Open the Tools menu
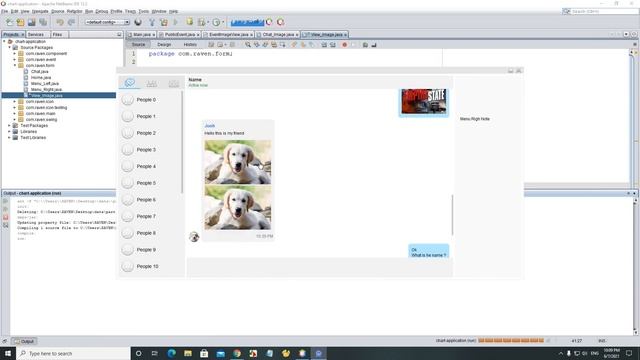This screenshot has width=640, height=360. [144, 11]
